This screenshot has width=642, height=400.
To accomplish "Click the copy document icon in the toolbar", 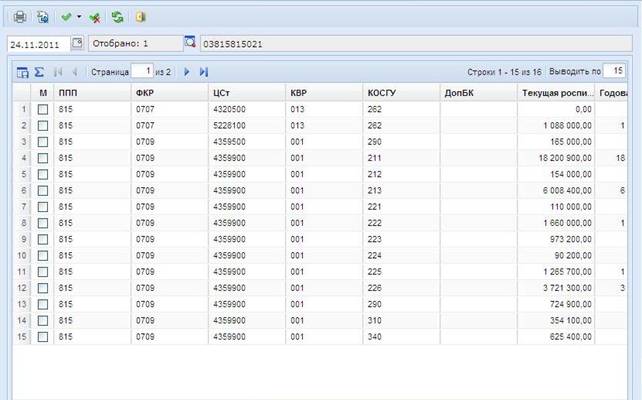I will point(42,17).
